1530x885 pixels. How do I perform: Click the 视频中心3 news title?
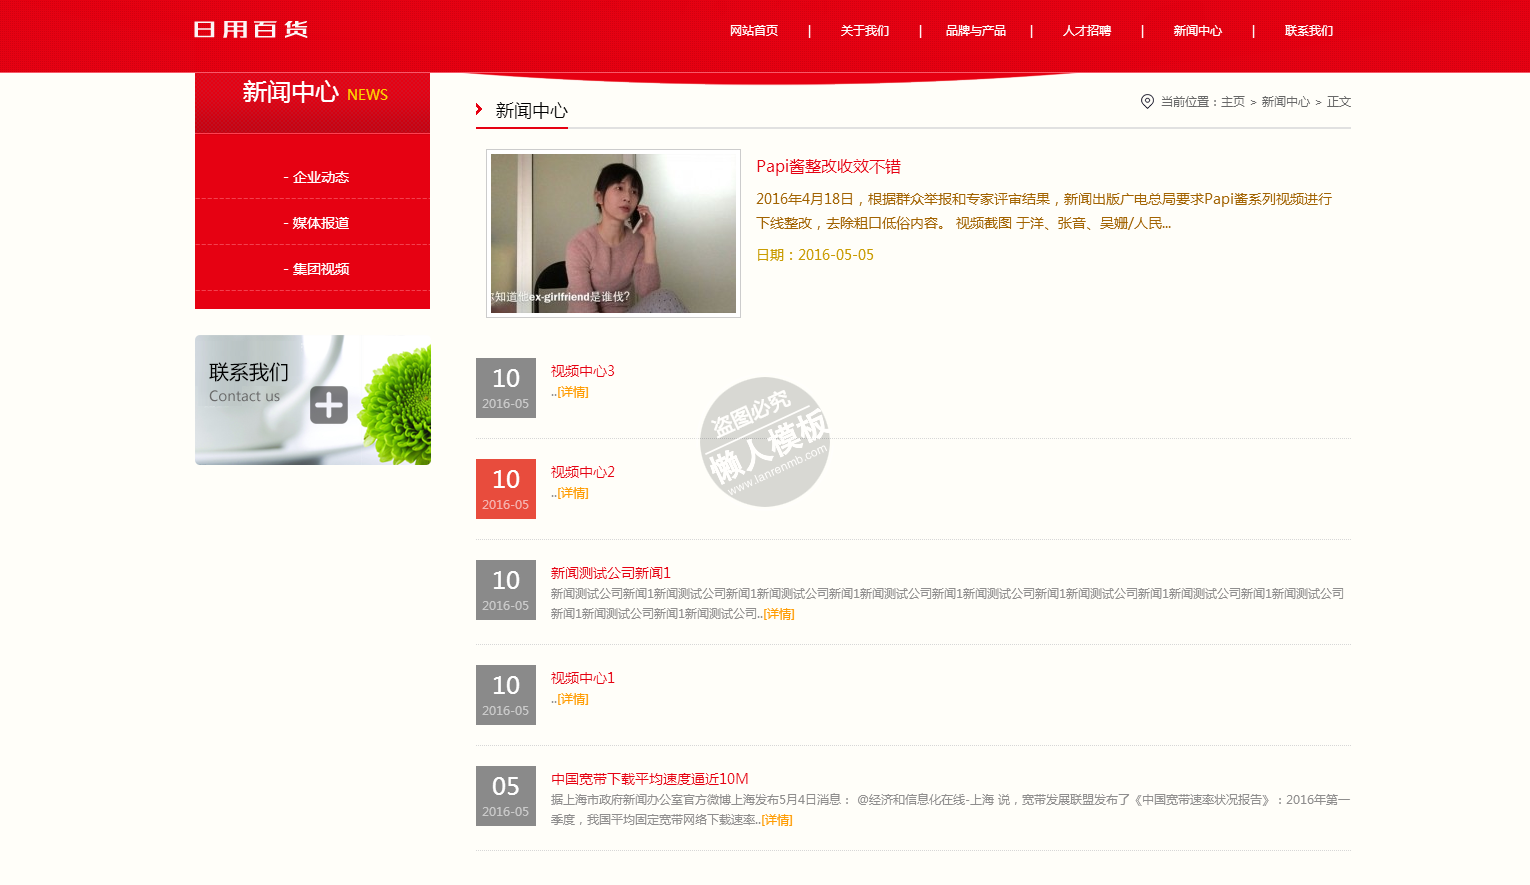(x=582, y=371)
